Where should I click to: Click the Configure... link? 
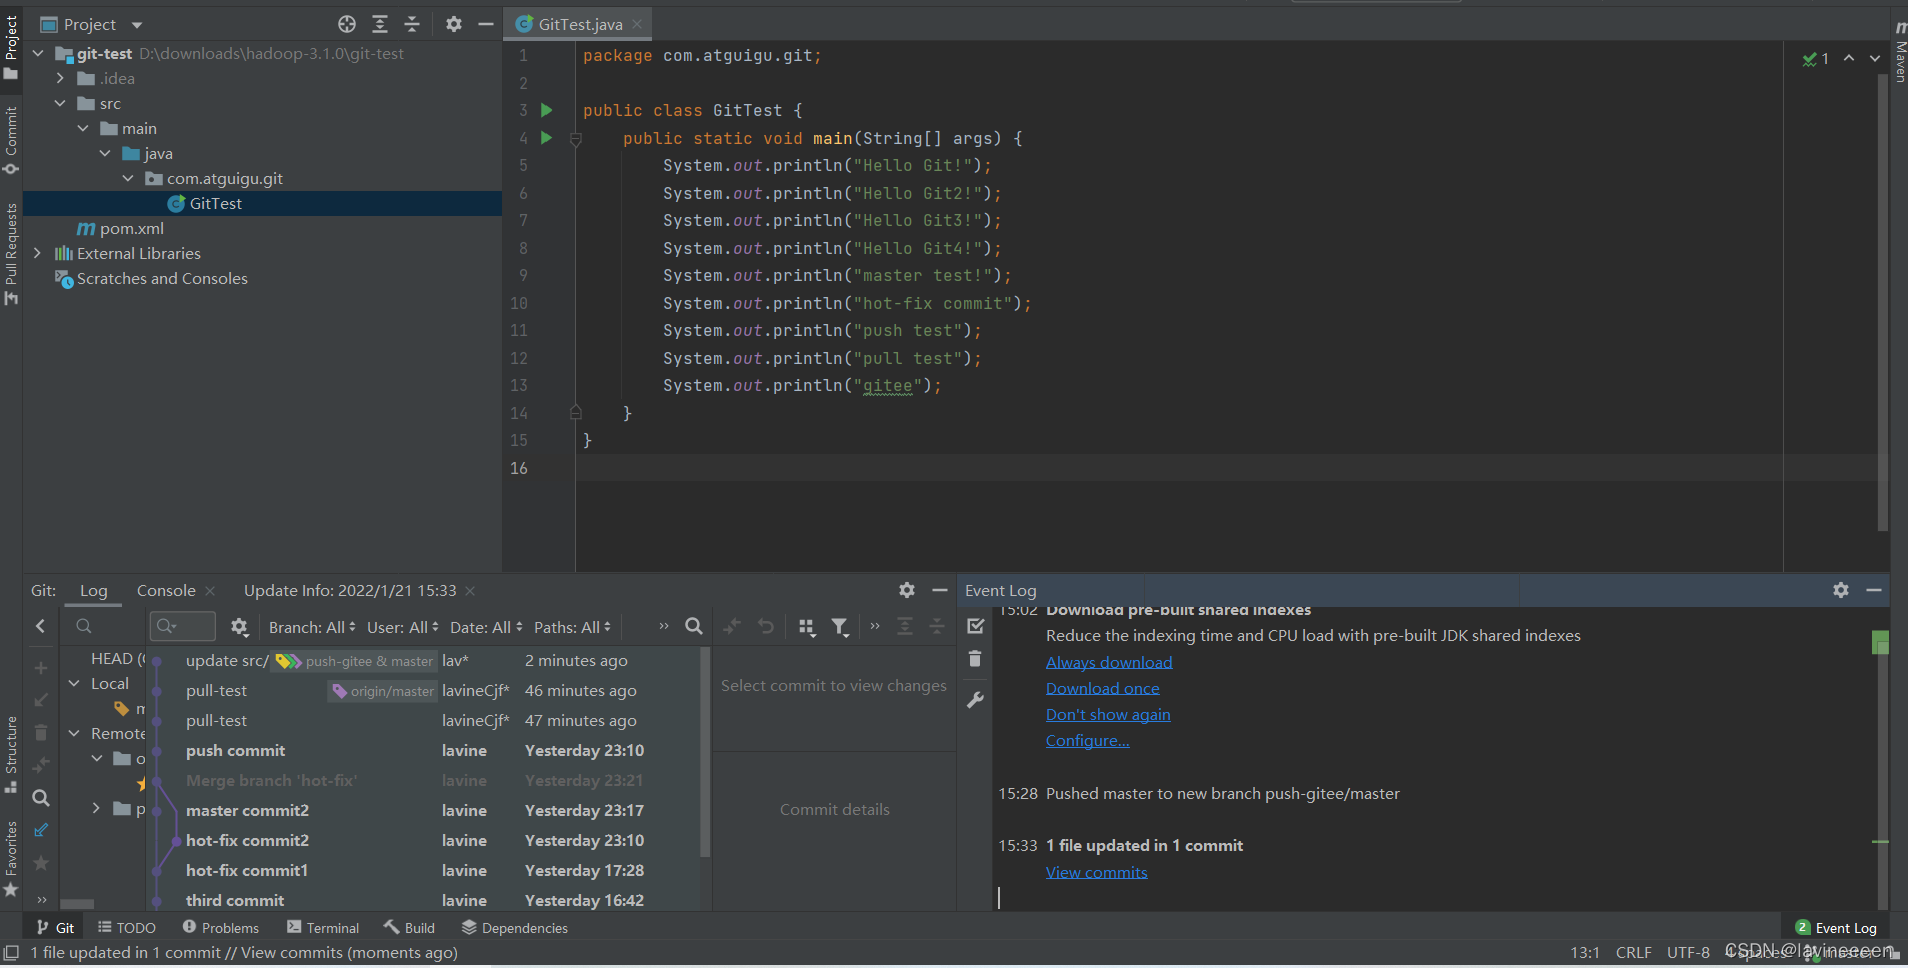[x=1088, y=740]
